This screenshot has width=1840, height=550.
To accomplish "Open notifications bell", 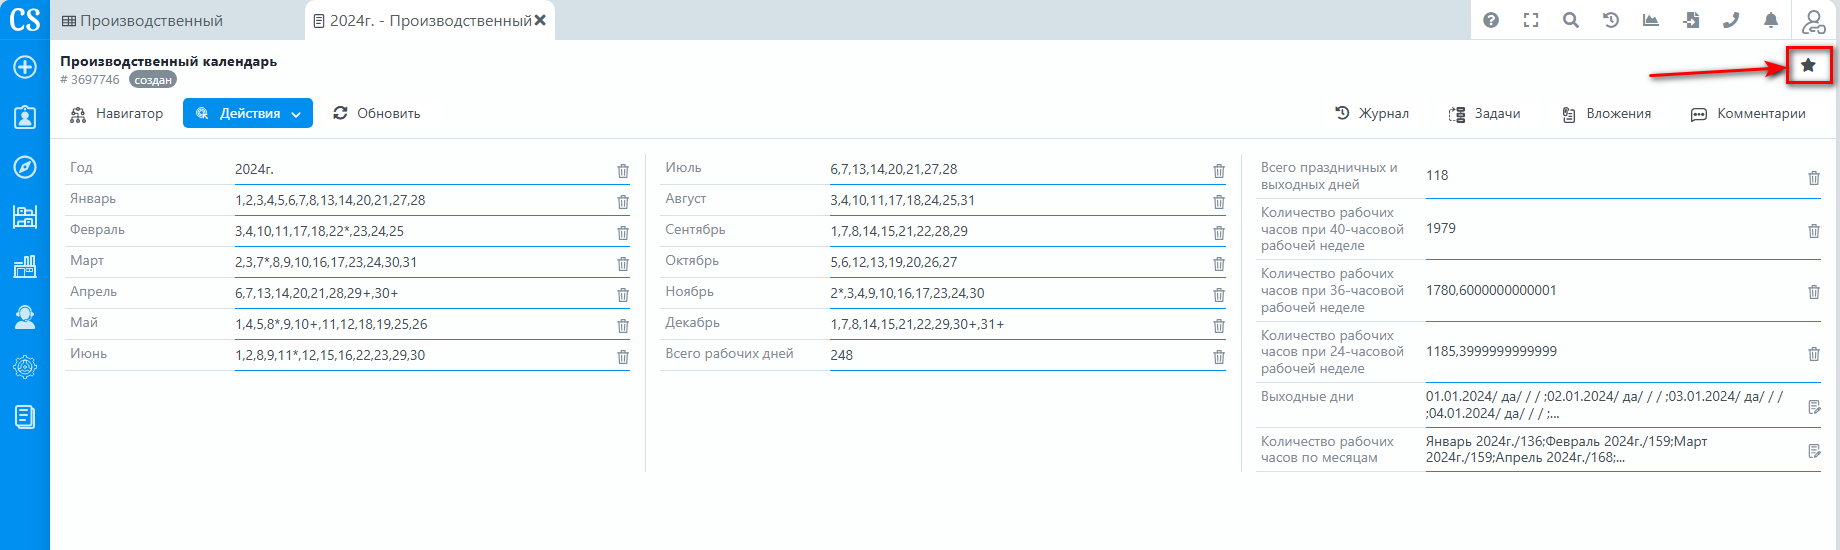I will point(1771,20).
